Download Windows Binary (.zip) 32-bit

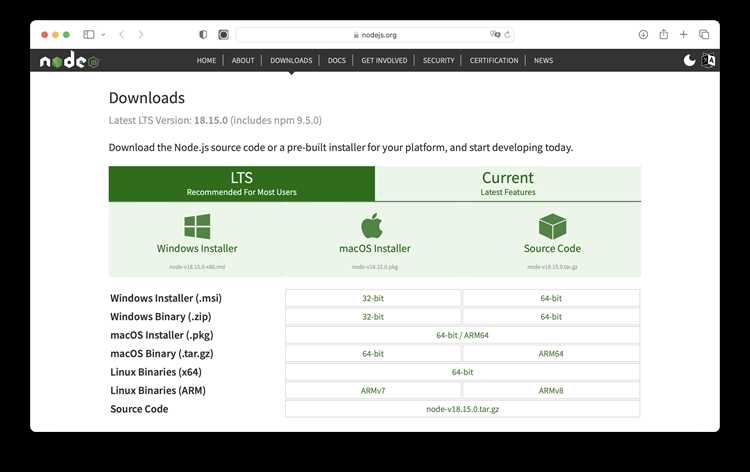(x=373, y=317)
